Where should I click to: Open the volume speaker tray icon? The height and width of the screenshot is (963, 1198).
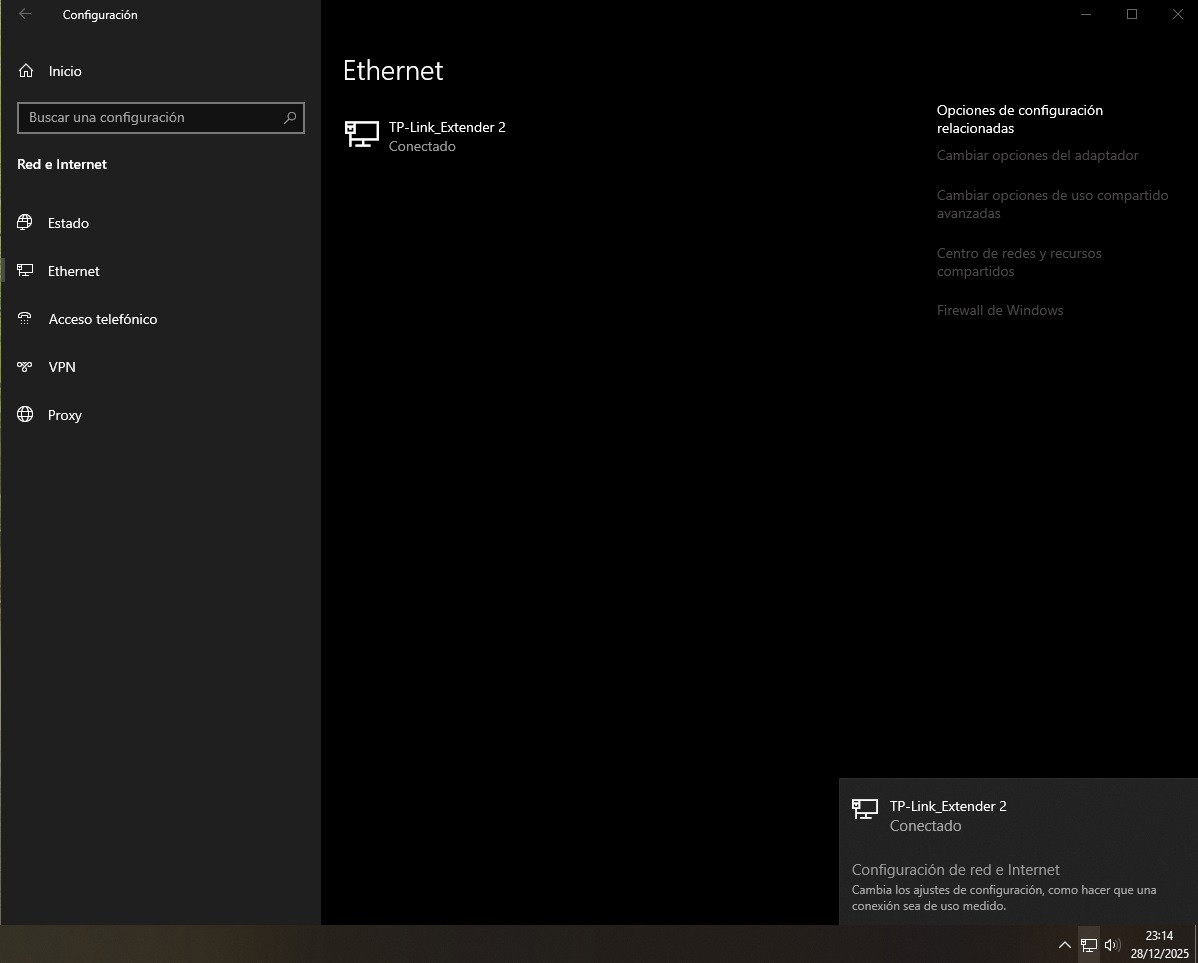coord(1112,945)
